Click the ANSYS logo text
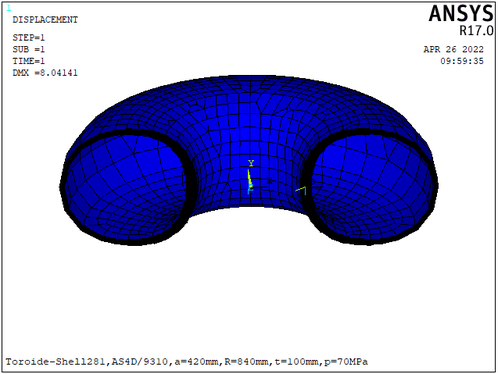The width and height of the screenshot is (498, 374). [x=461, y=14]
